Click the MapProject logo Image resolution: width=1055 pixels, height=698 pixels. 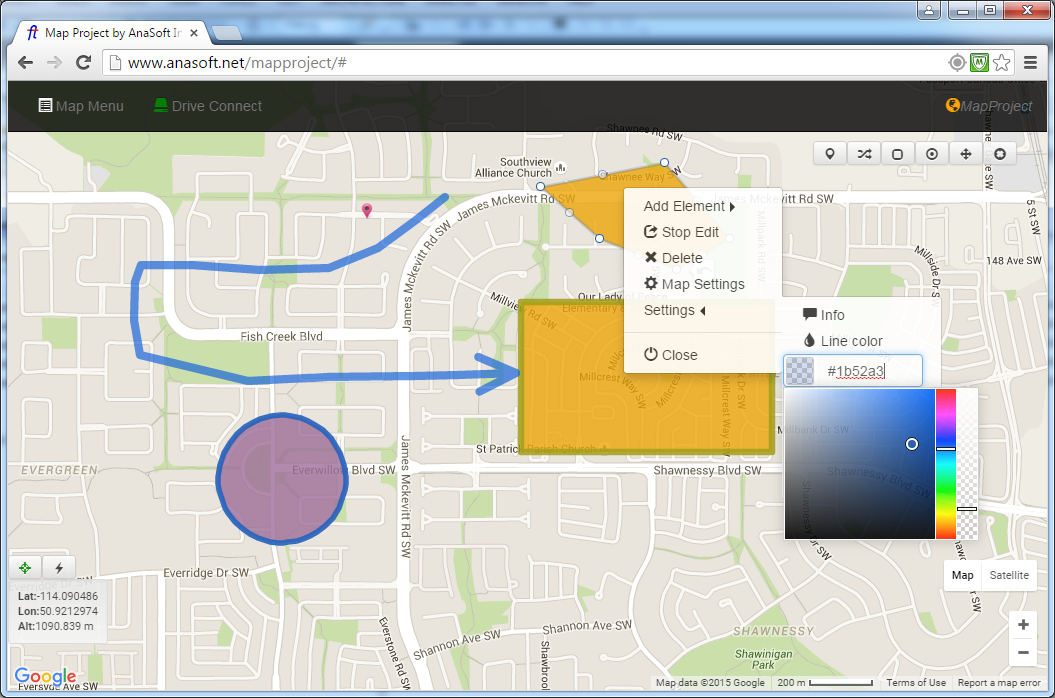(988, 106)
